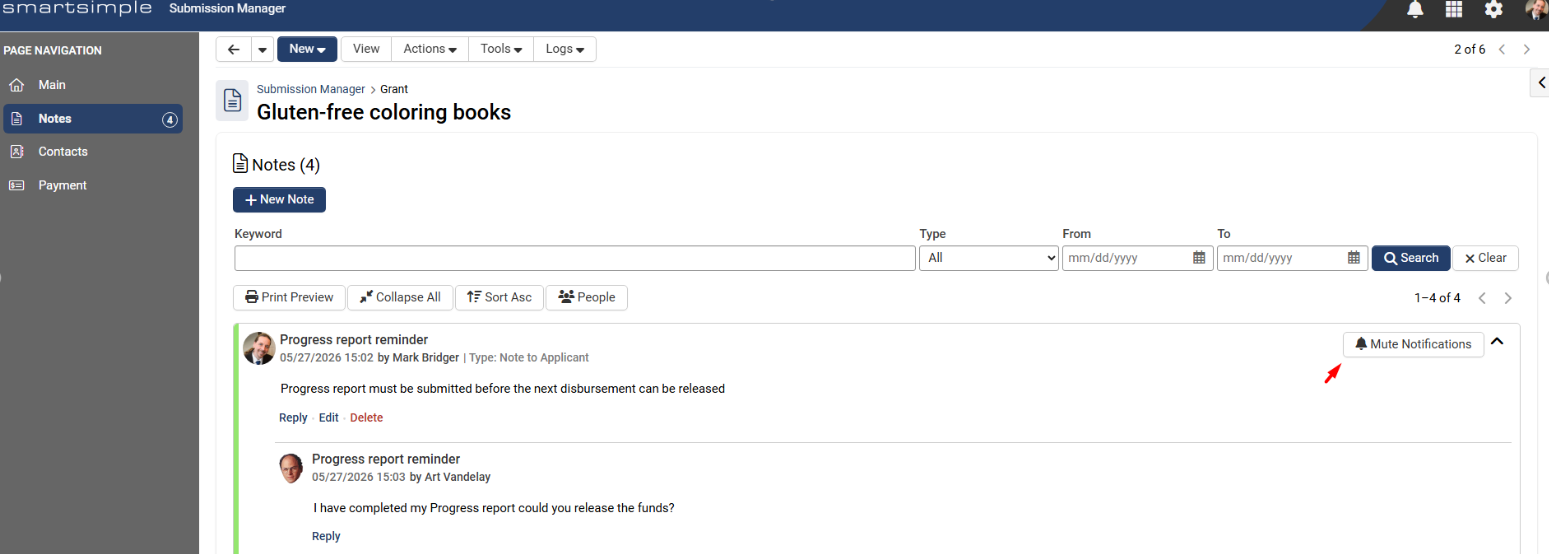Open the apps grid menu icon
This screenshot has height=554, width=1549.
click(1454, 9)
